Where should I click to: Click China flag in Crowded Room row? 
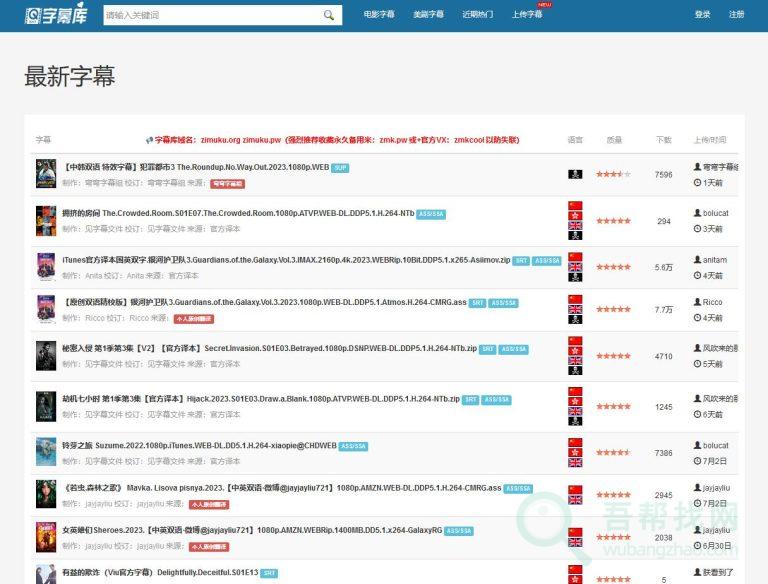pyautogui.click(x=575, y=206)
